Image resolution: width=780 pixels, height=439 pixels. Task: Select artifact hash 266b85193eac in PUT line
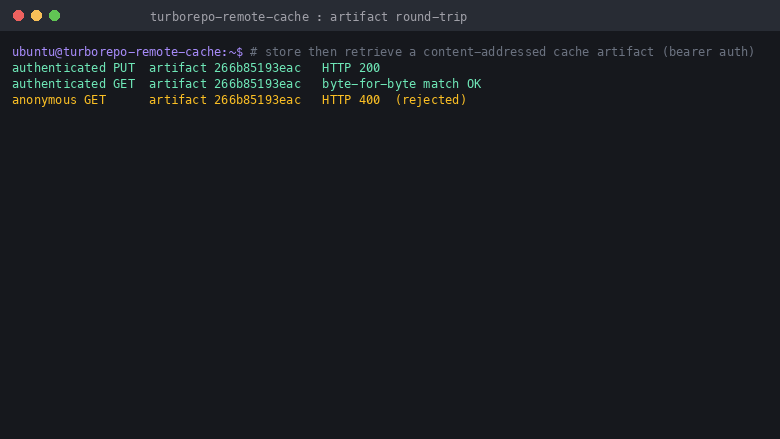click(257, 68)
